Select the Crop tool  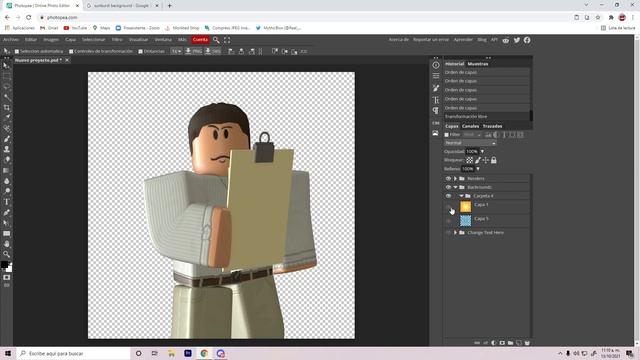pos(7,108)
